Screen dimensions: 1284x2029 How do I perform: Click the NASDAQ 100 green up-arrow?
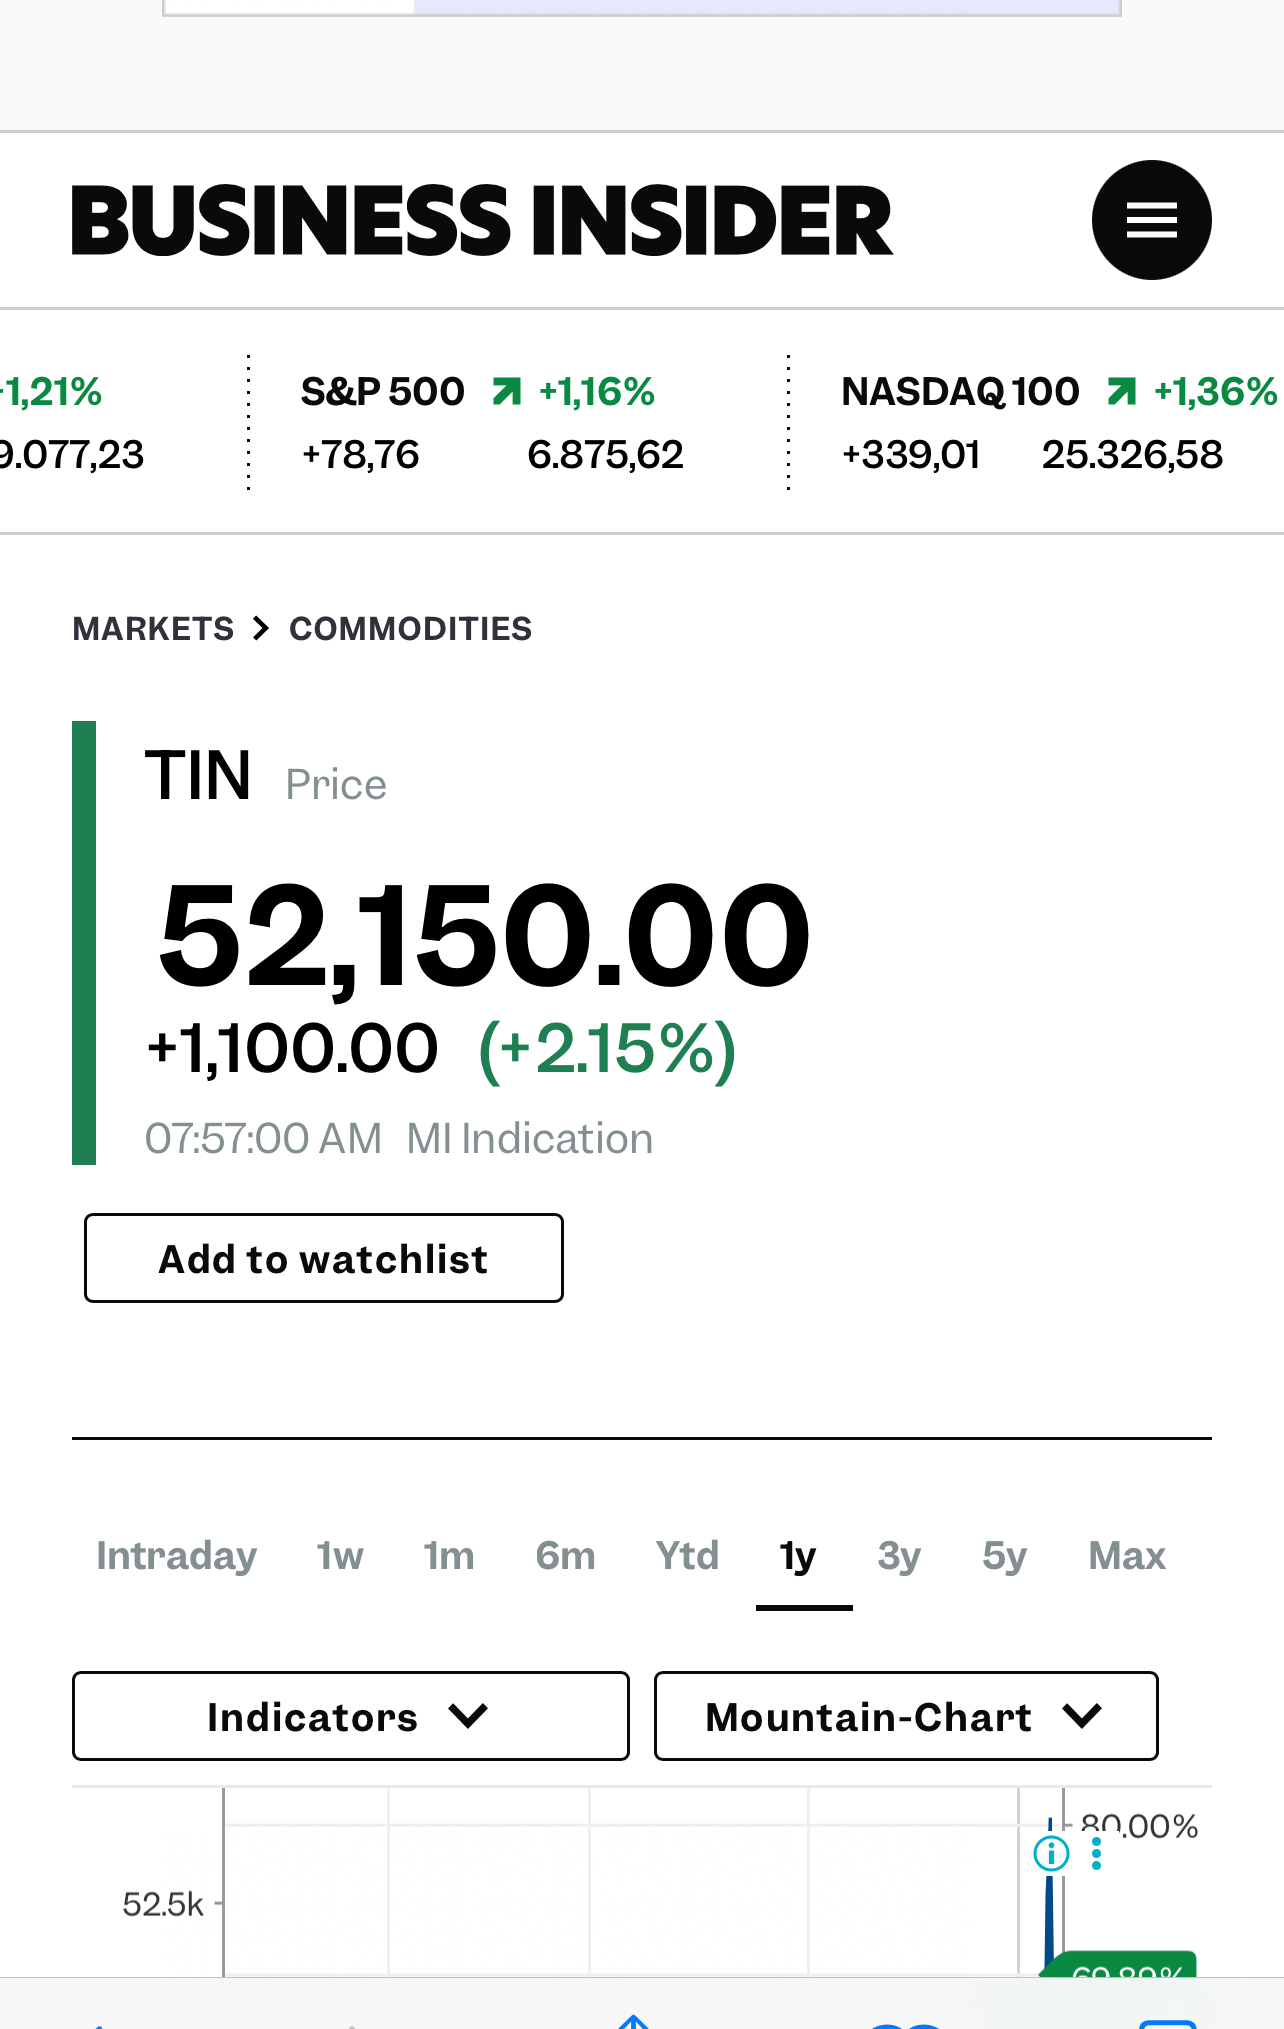[1122, 392]
